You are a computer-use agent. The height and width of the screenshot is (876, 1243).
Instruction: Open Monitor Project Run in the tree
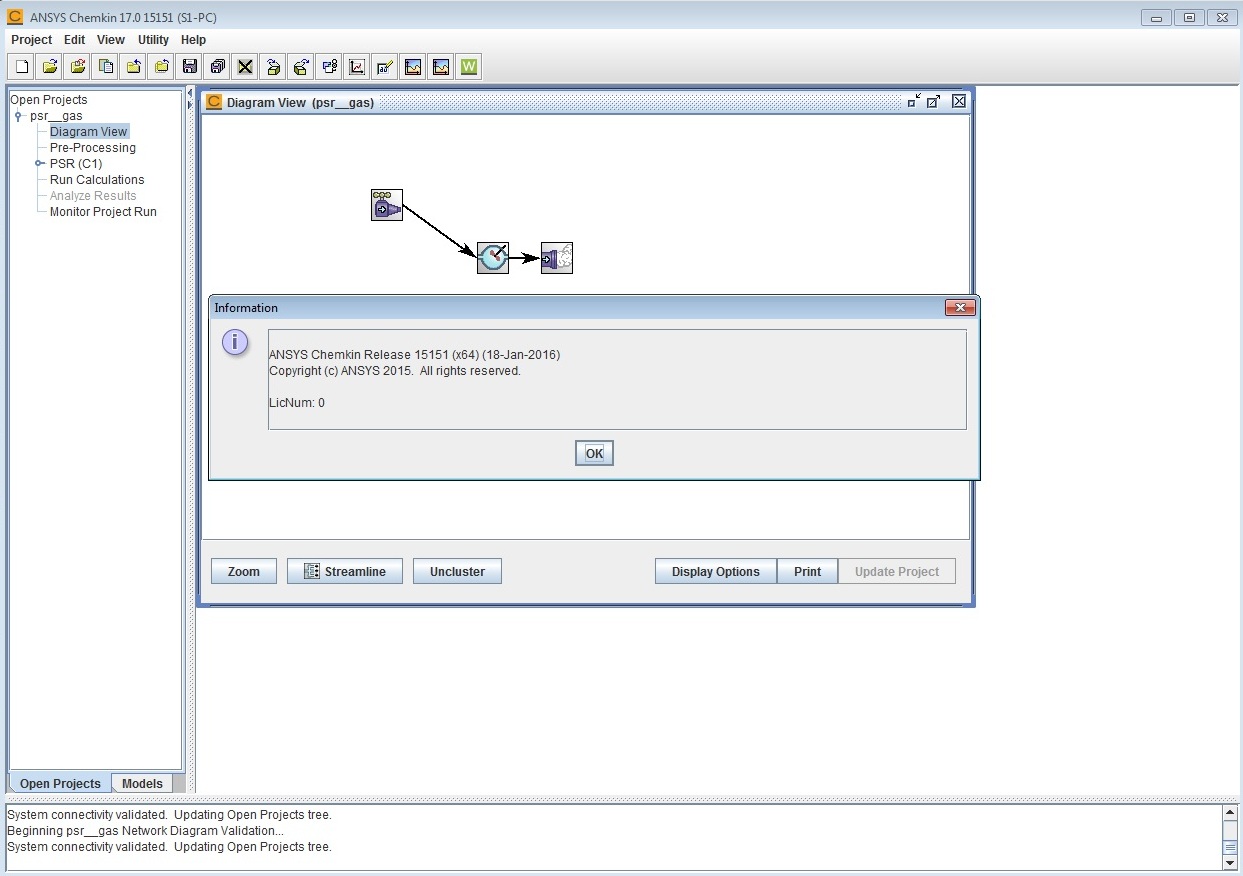[x=103, y=212]
